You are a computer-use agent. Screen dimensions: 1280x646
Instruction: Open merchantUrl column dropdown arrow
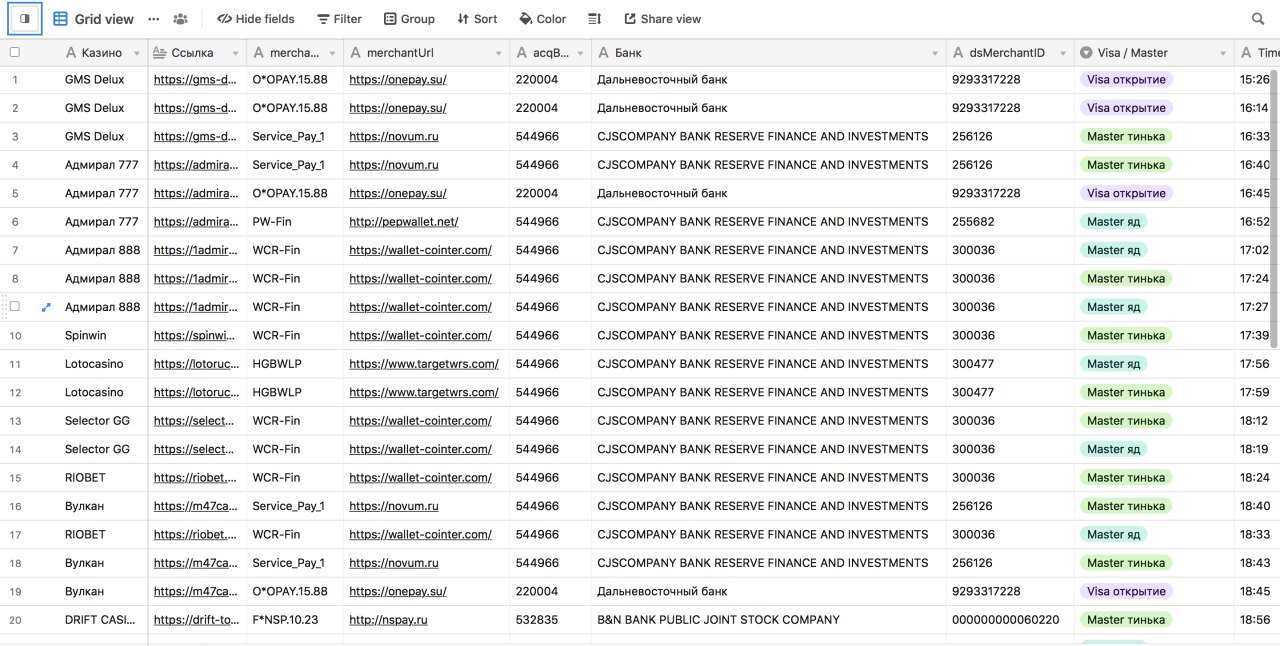[x=498, y=53]
